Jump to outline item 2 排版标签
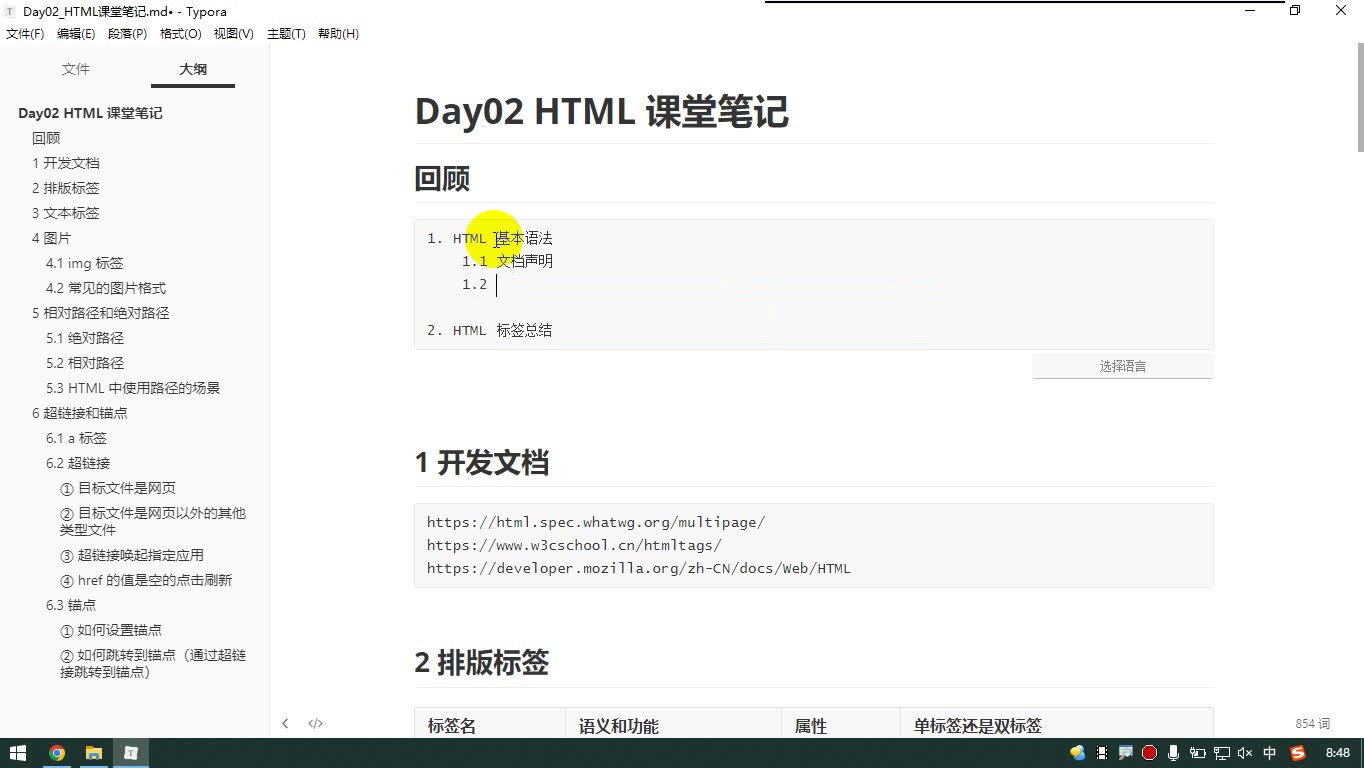This screenshot has width=1364, height=768. [66, 188]
